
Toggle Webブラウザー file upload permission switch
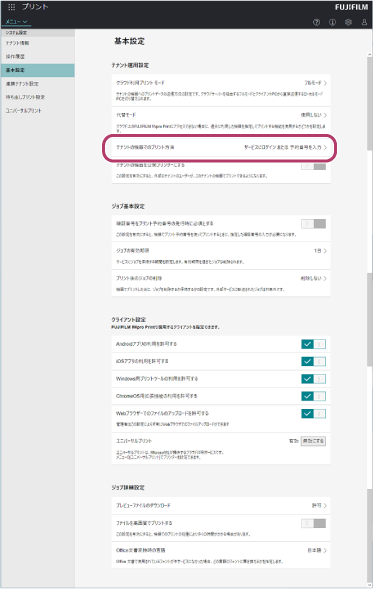coord(313,414)
